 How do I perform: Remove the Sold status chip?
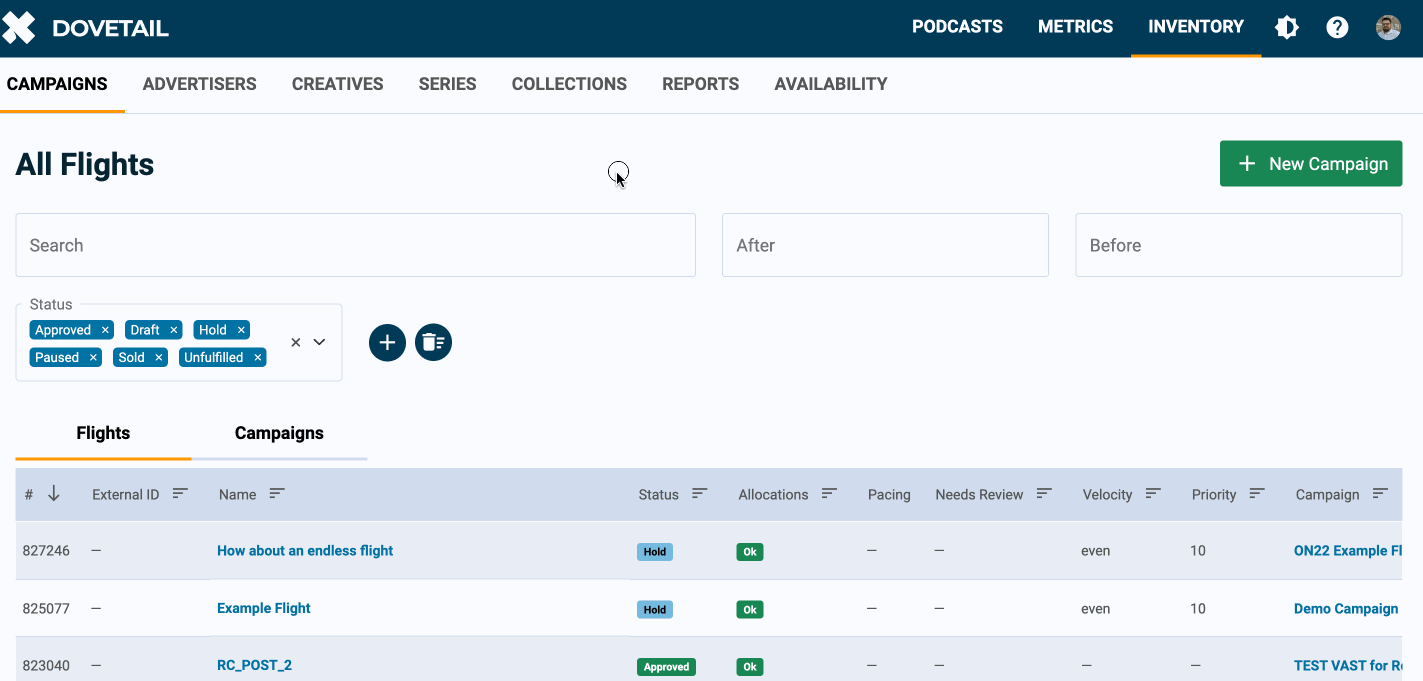pyautogui.click(x=158, y=357)
